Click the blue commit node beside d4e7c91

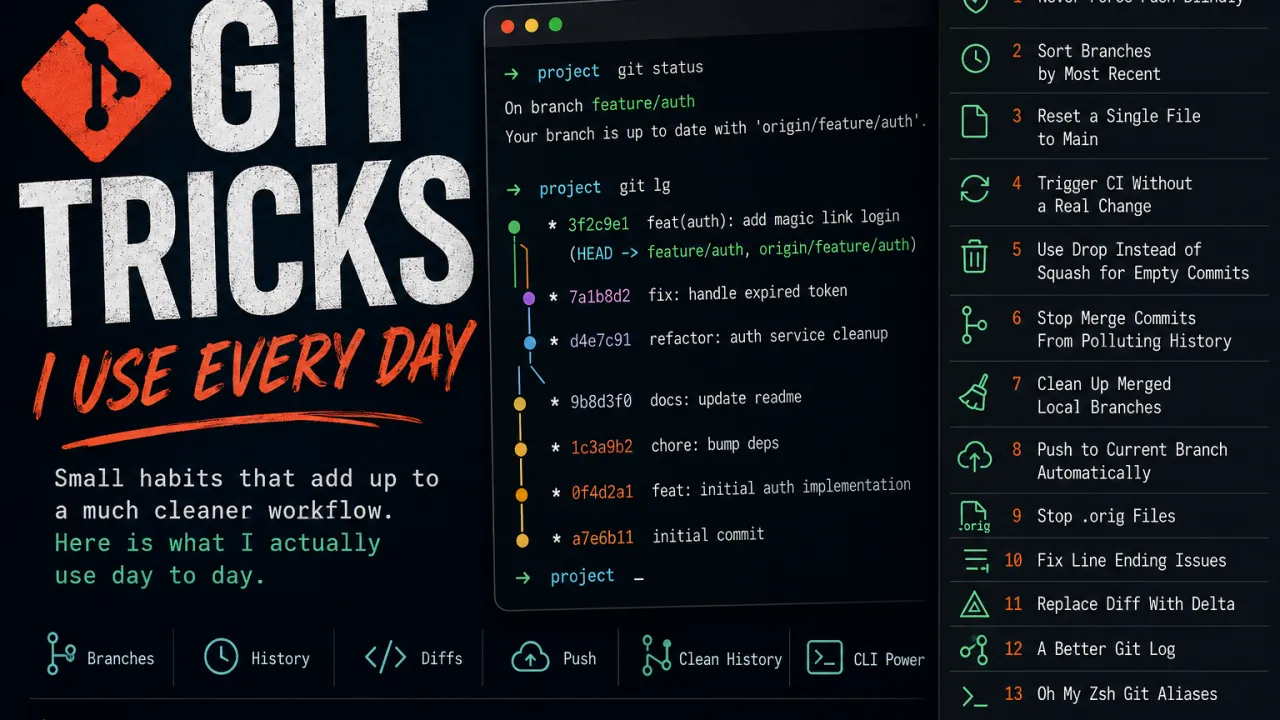point(530,342)
